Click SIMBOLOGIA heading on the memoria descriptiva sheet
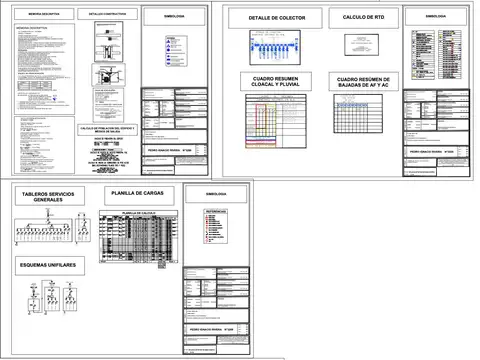 pos(174,16)
